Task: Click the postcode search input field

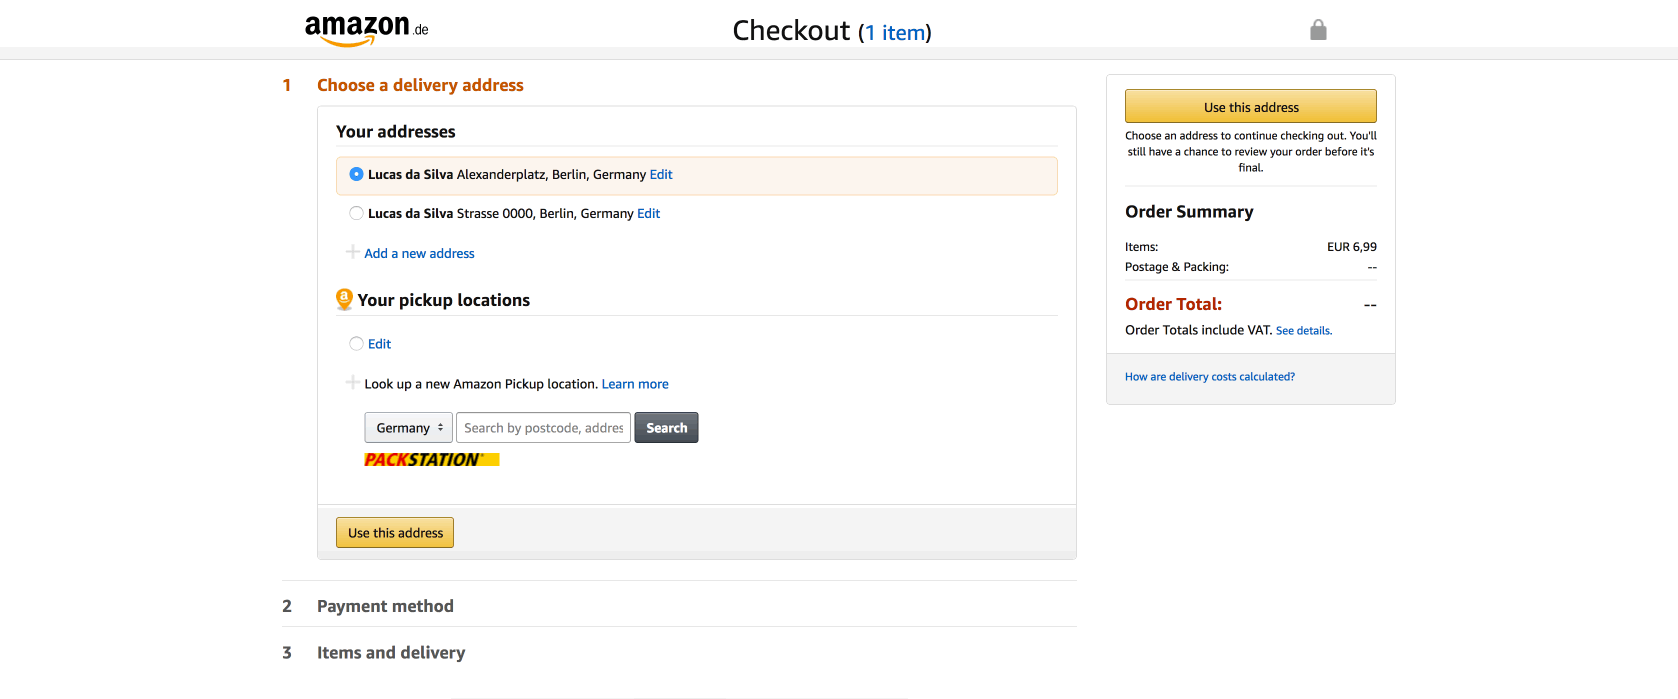Action: click(543, 428)
